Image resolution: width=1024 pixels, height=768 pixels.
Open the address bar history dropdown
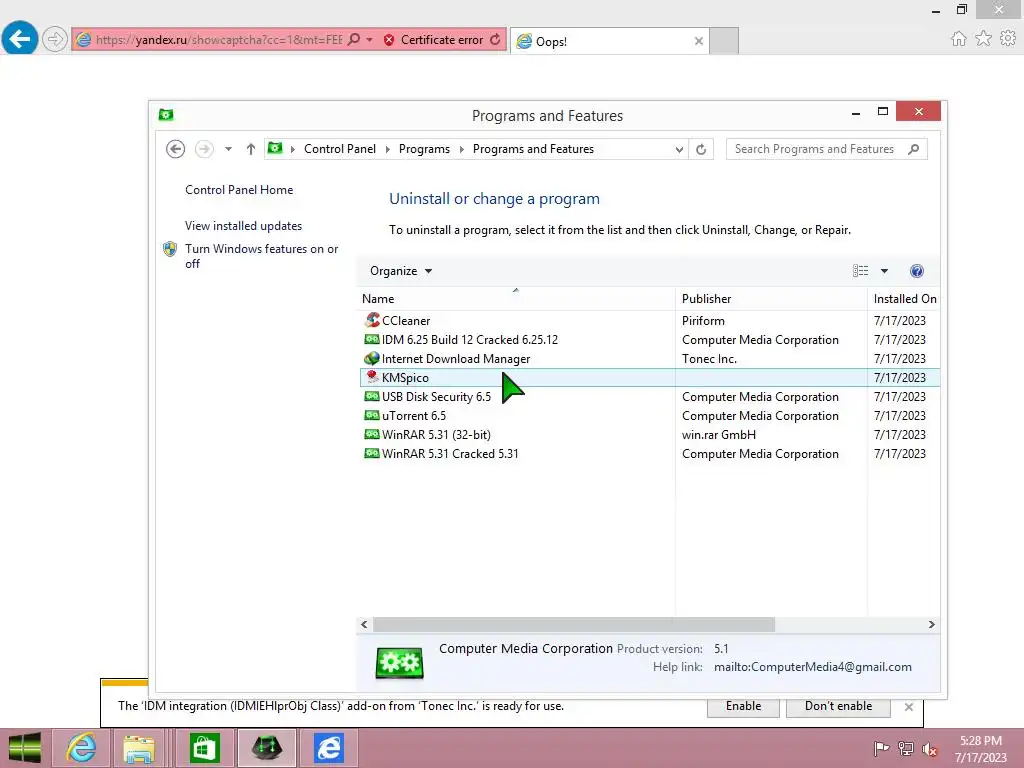[x=679, y=149]
